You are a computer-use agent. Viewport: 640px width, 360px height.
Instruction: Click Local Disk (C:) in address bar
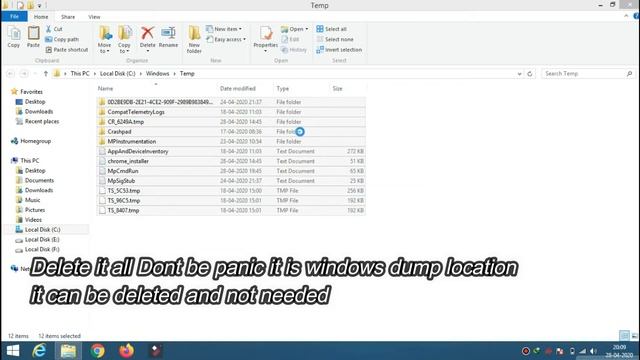point(118,73)
